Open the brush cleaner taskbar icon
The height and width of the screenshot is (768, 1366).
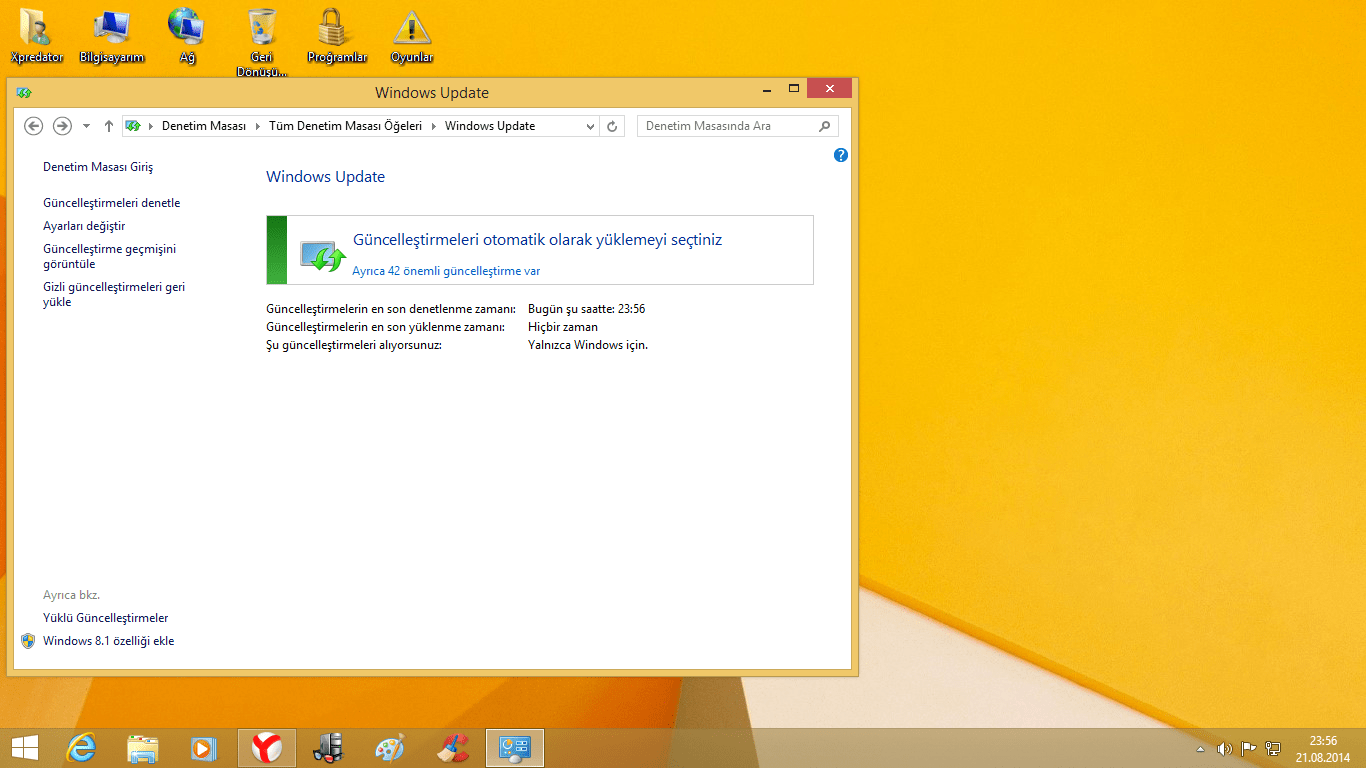pos(452,748)
